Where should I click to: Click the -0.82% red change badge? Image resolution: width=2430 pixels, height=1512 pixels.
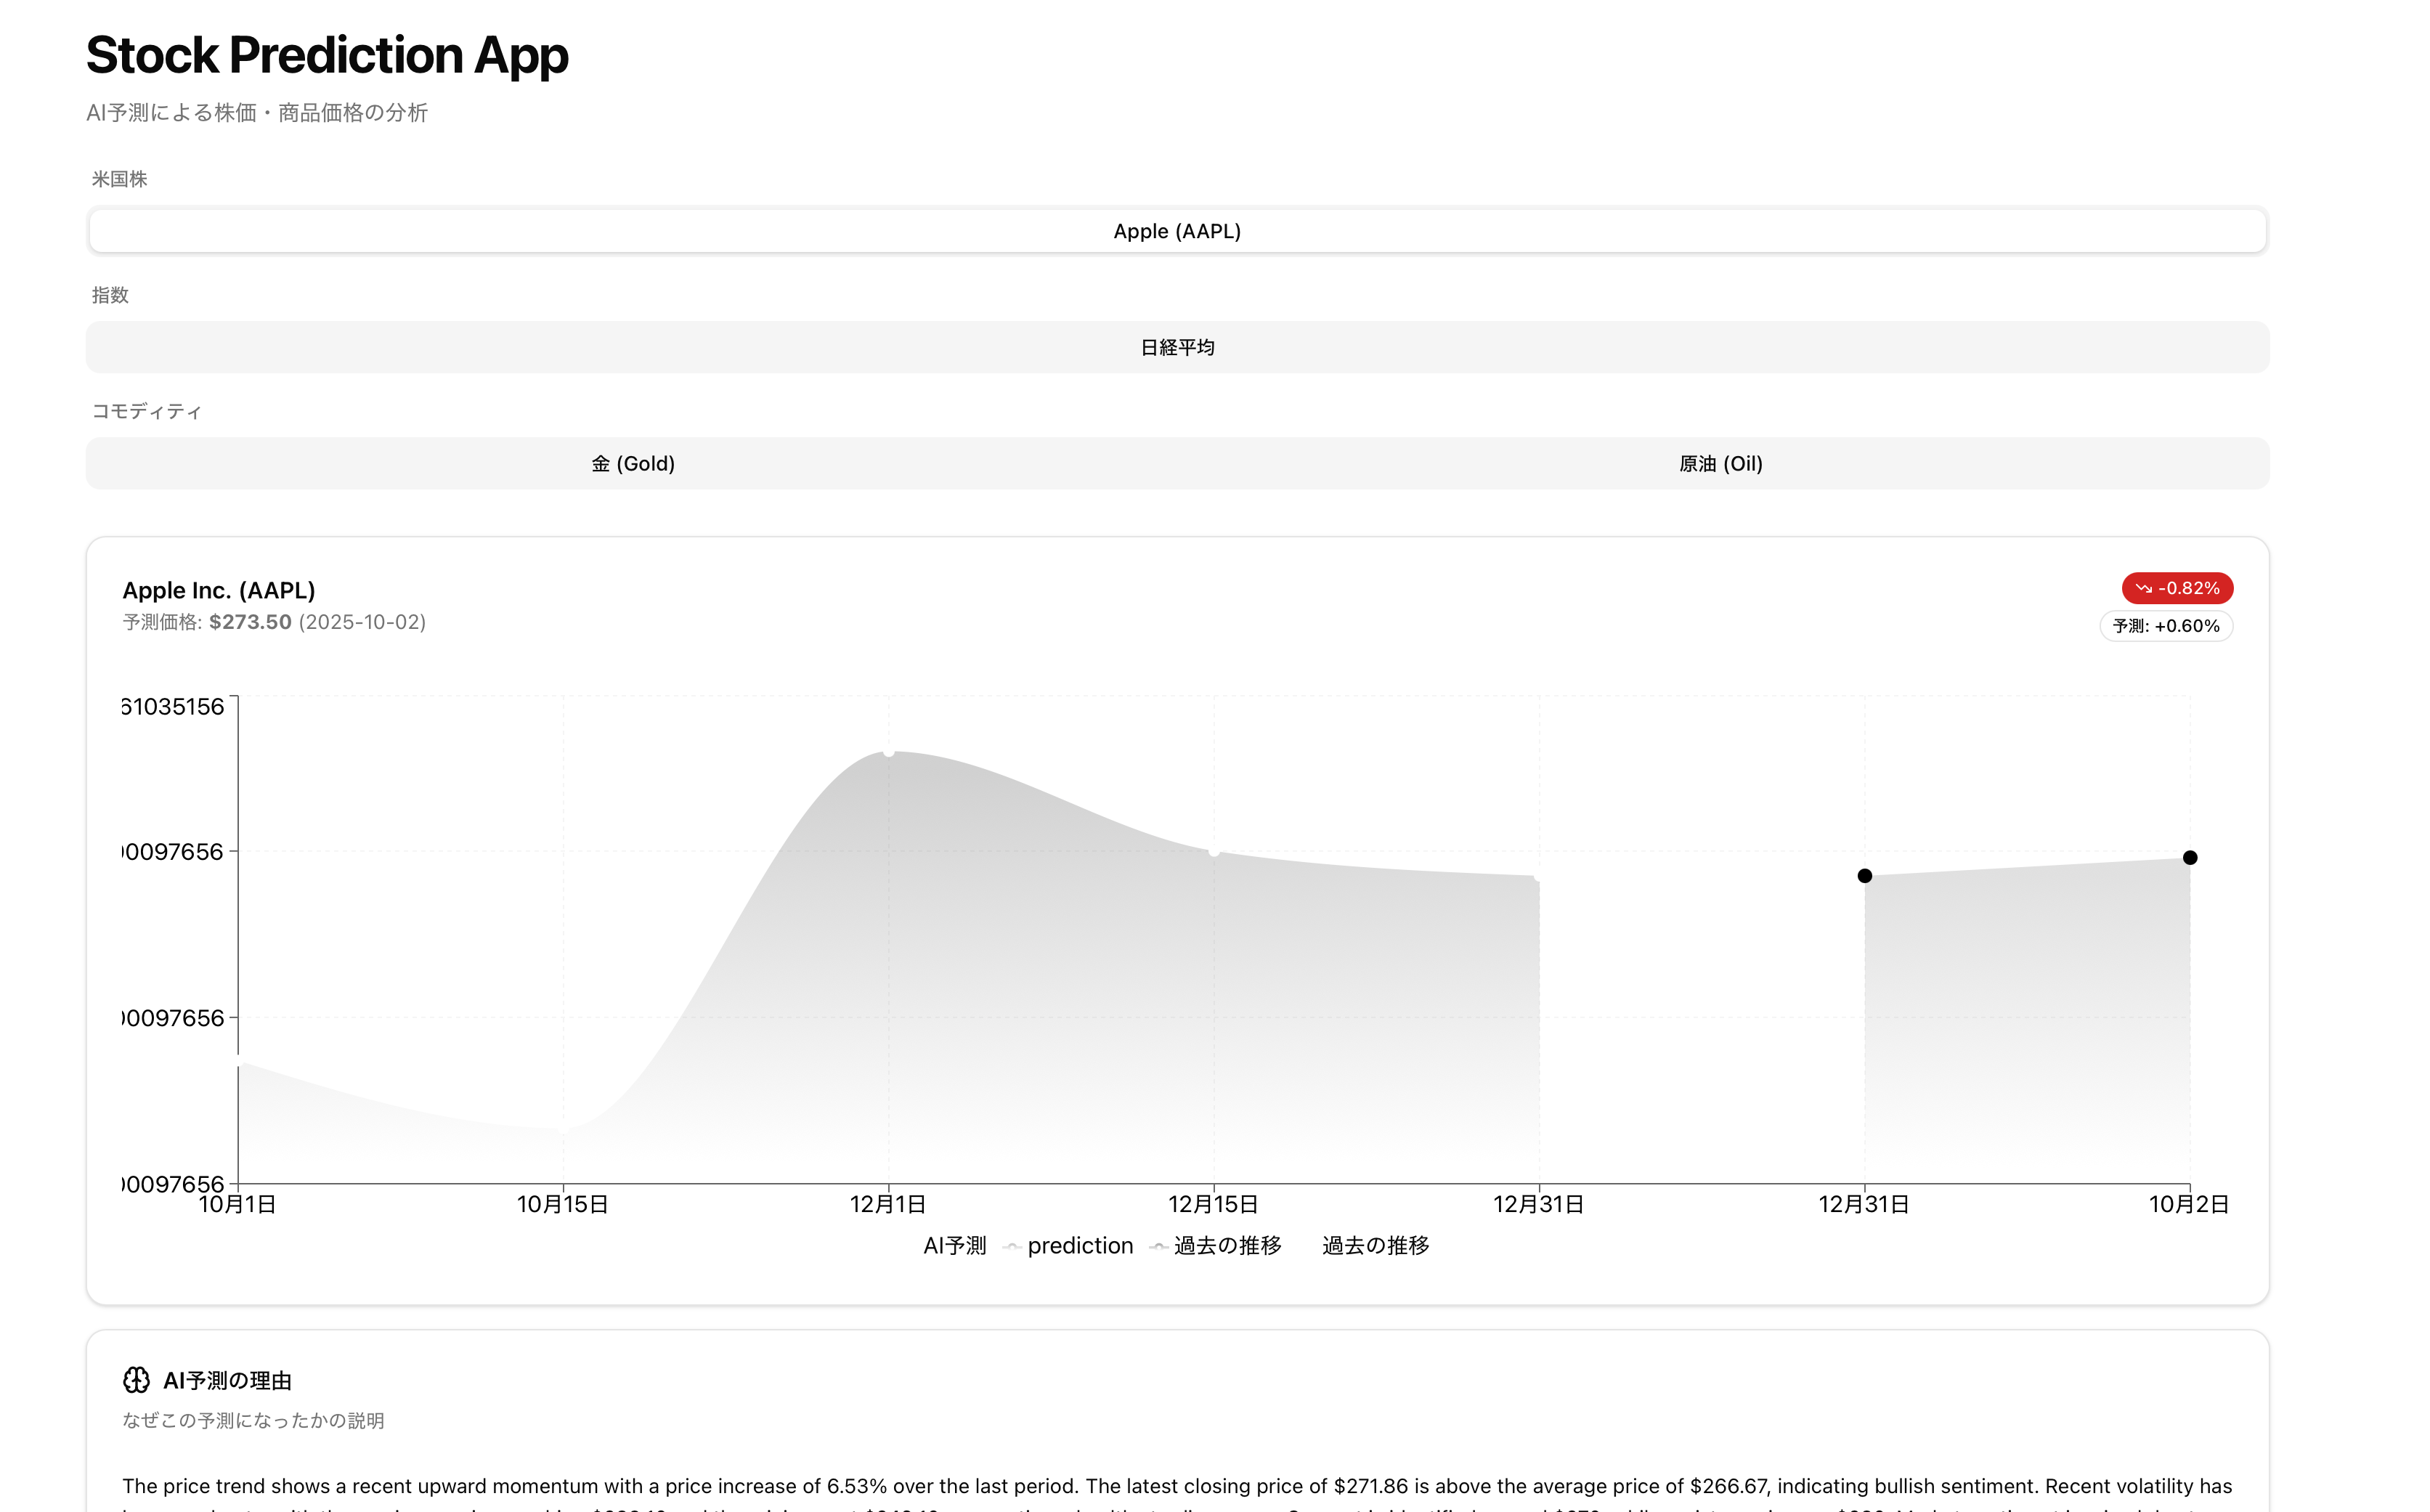(x=2178, y=588)
